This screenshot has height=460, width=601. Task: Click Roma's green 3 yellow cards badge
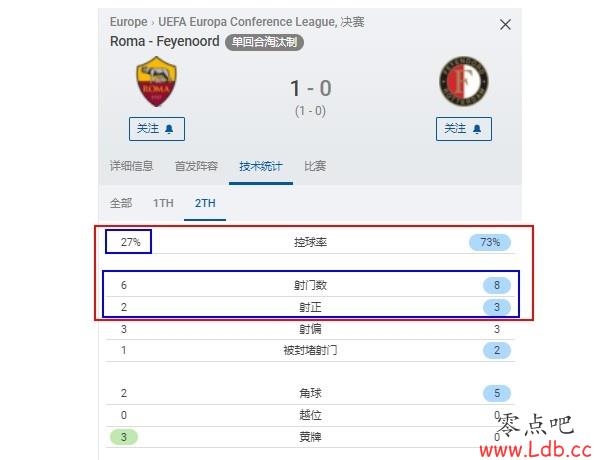click(x=123, y=437)
